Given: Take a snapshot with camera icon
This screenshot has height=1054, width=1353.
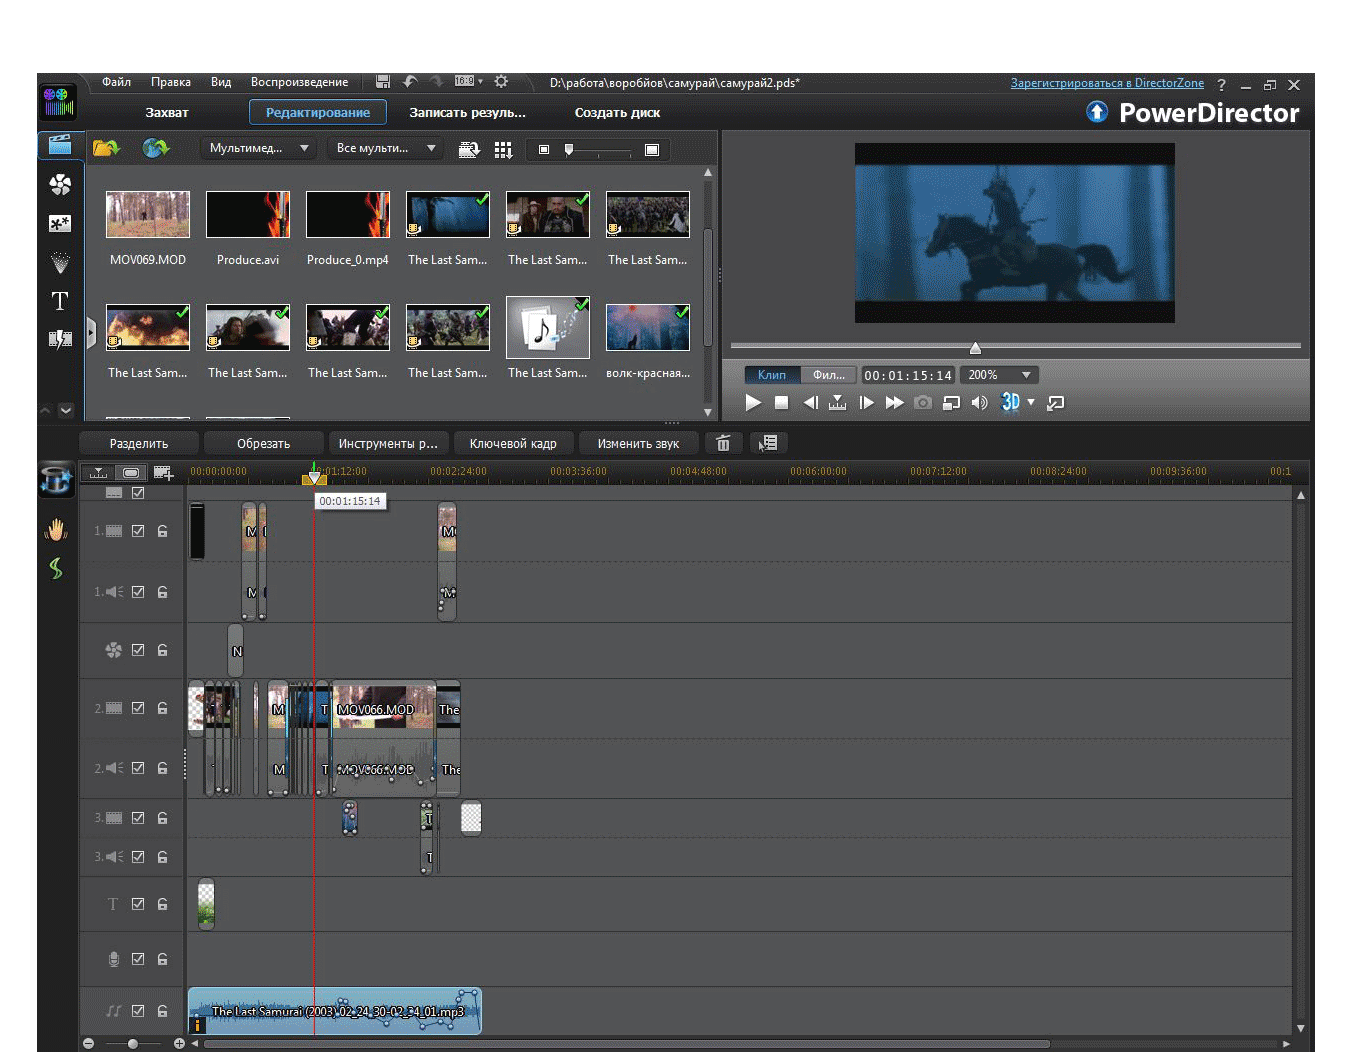Looking at the screenshot, I should [x=923, y=403].
